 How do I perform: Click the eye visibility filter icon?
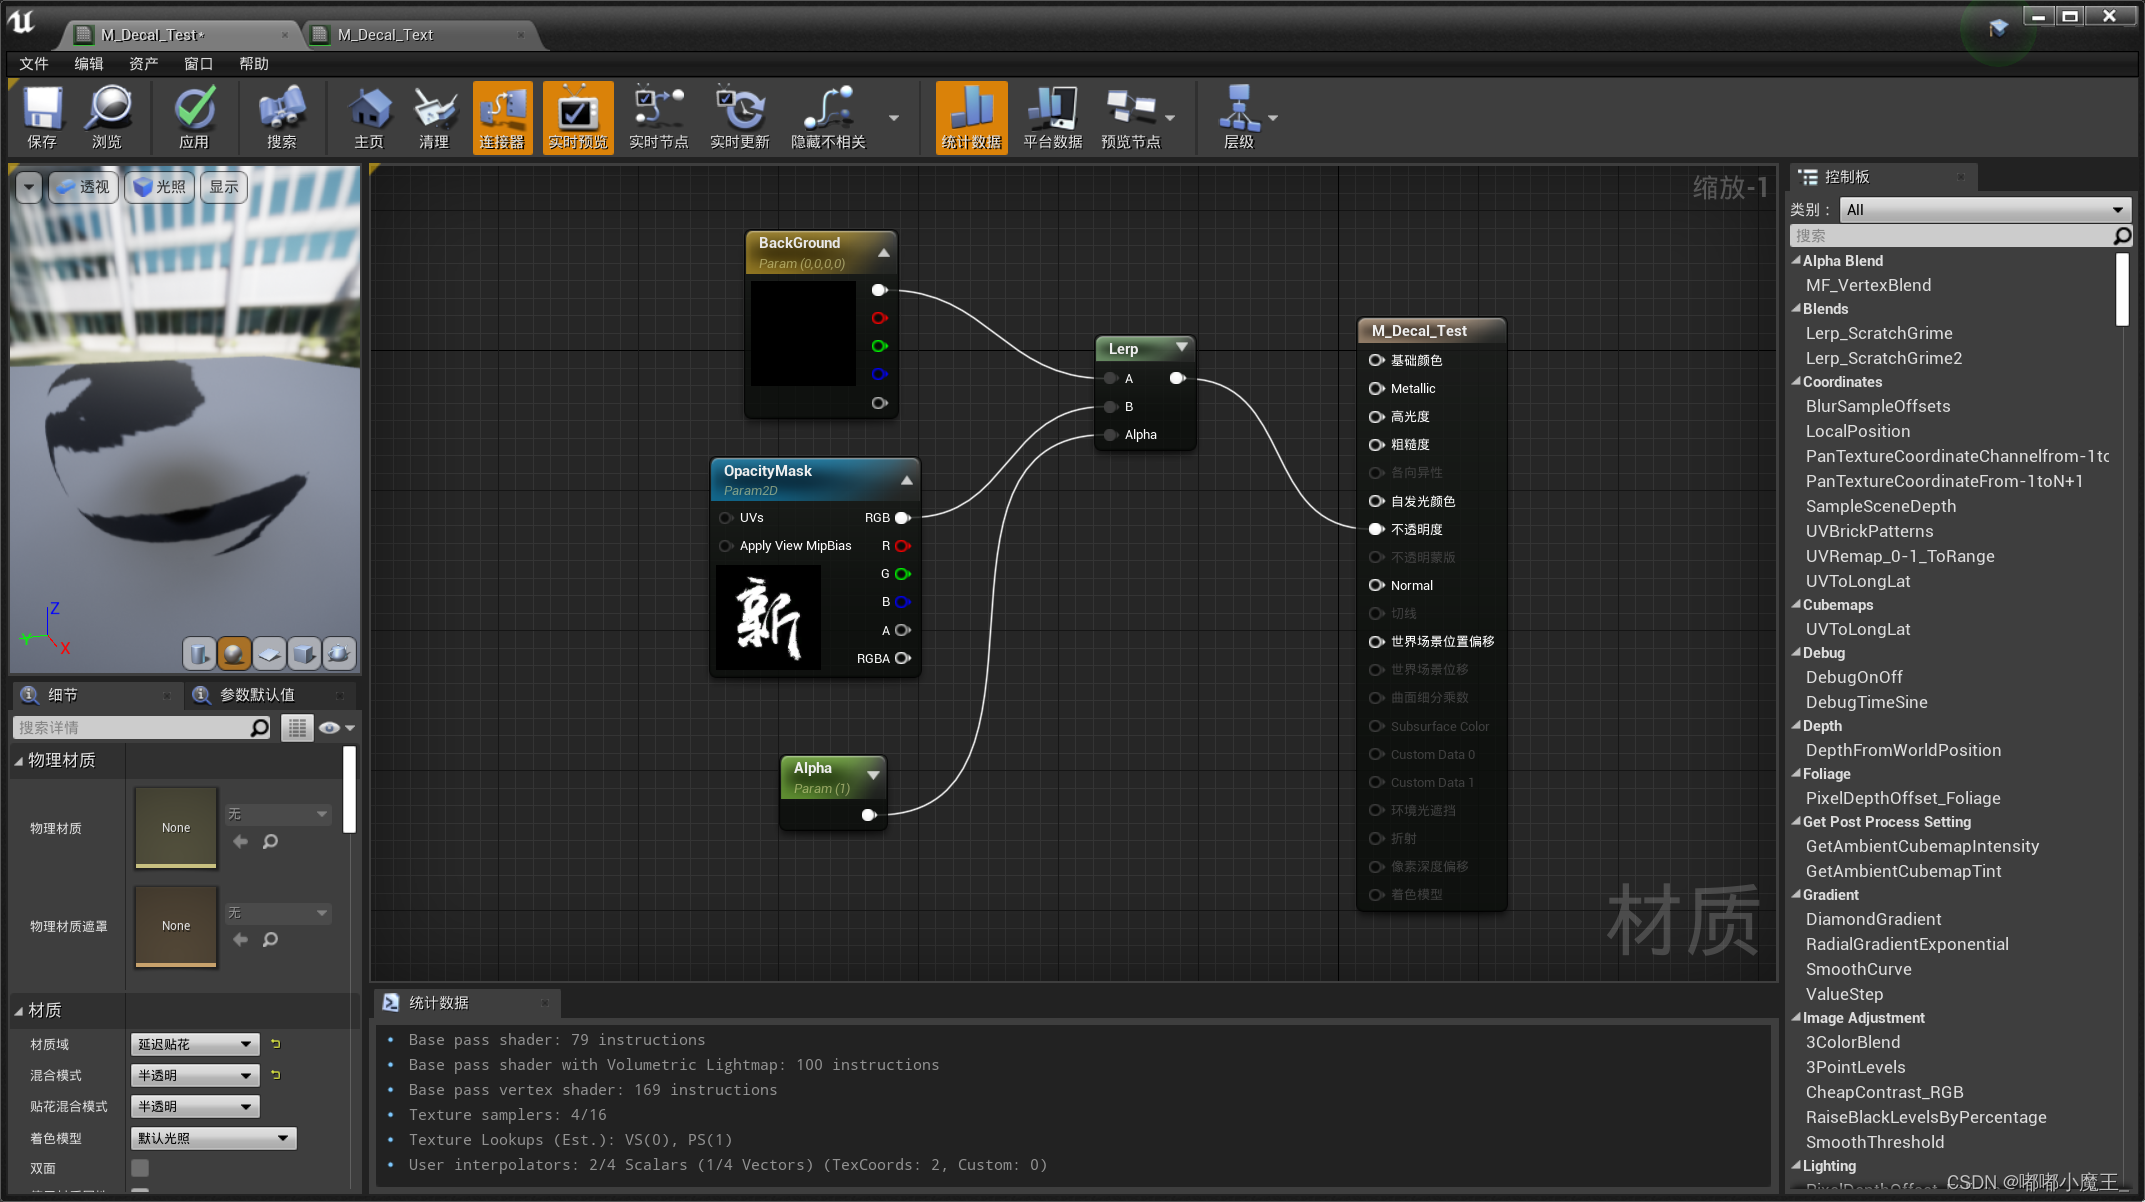[329, 728]
